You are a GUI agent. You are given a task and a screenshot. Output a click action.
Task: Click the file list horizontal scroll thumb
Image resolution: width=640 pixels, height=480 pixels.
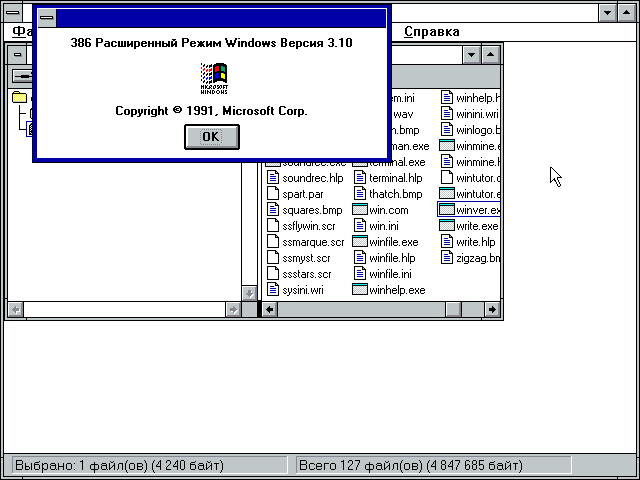coord(453,309)
